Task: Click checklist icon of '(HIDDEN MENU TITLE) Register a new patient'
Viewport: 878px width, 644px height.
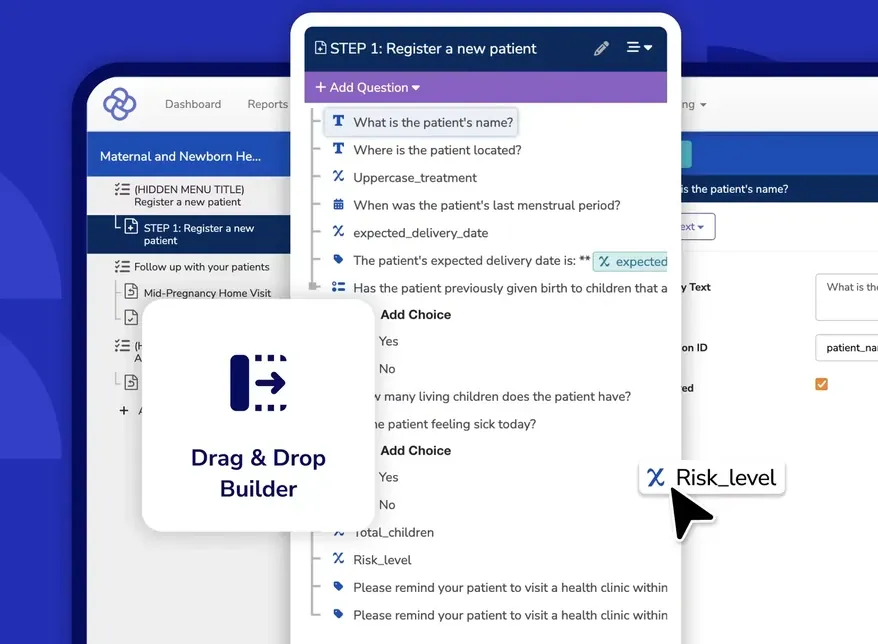Action: point(122,189)
